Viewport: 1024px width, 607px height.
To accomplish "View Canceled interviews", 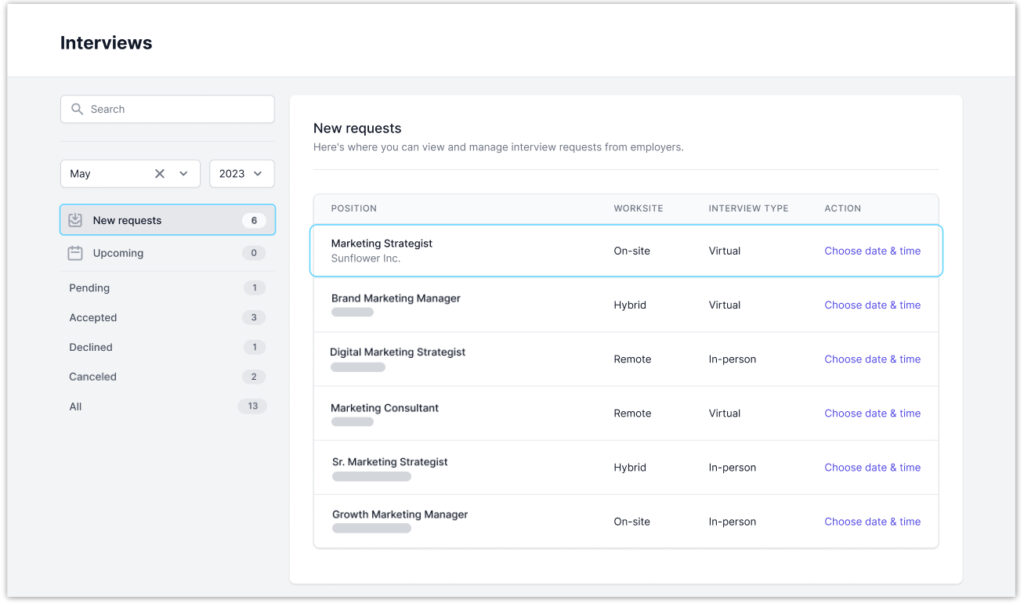I will click(x=93, y=377).
